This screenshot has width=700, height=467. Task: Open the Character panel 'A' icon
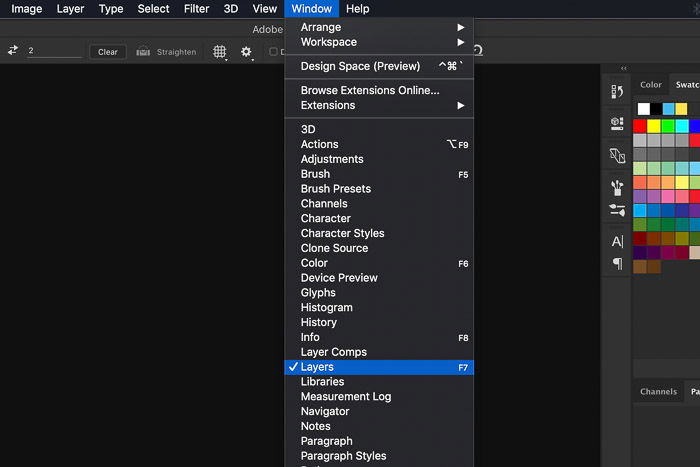click(x=617, y=242)
